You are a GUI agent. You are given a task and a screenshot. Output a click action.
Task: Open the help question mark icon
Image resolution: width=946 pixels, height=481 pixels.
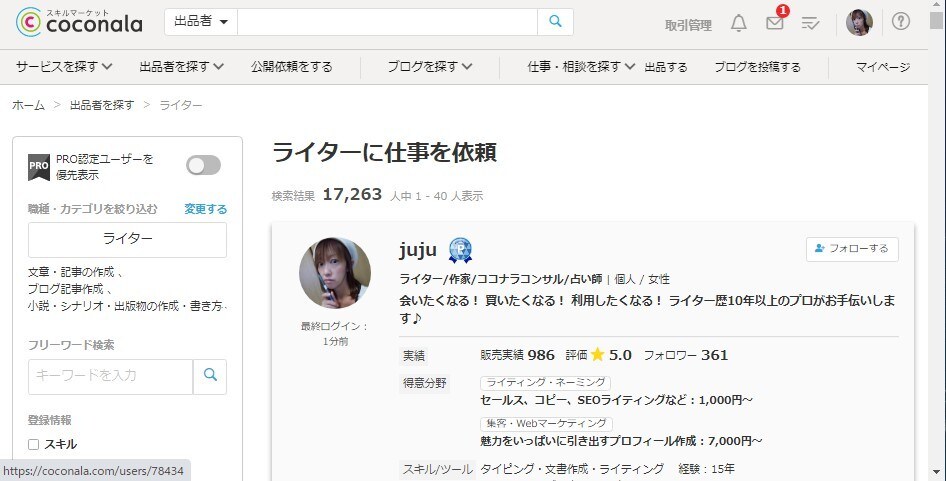[x=901, y=22]
